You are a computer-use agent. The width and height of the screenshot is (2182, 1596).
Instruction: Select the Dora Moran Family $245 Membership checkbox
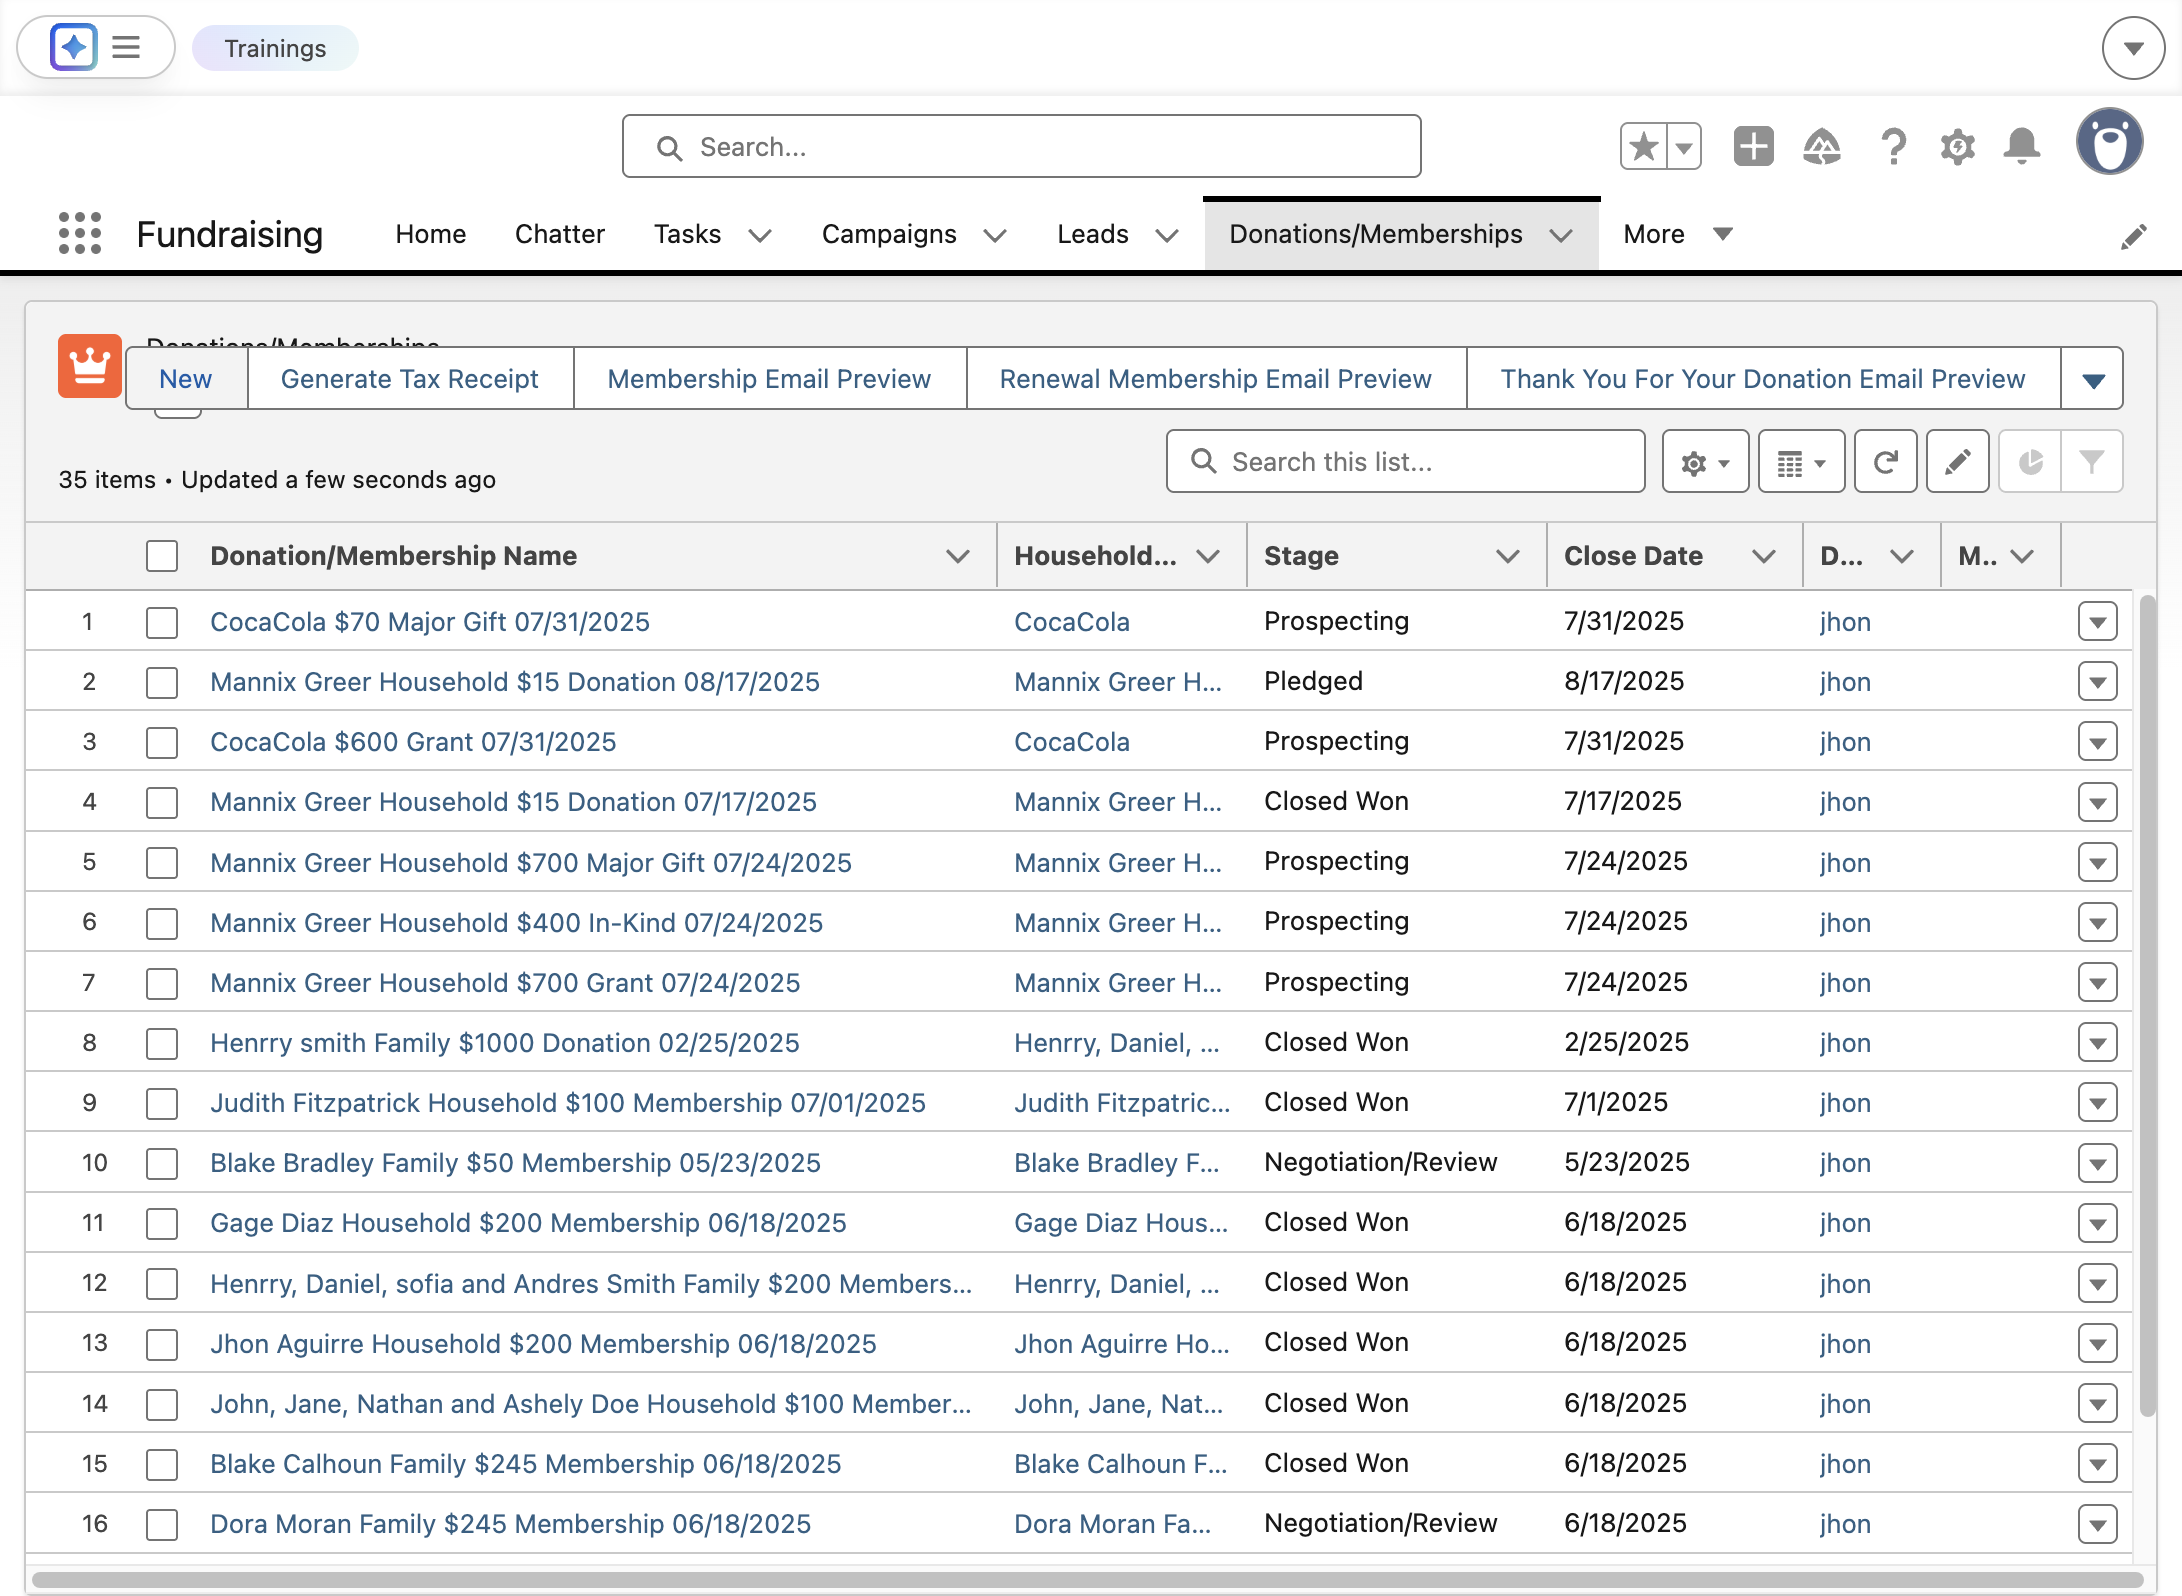point(162,1524)
